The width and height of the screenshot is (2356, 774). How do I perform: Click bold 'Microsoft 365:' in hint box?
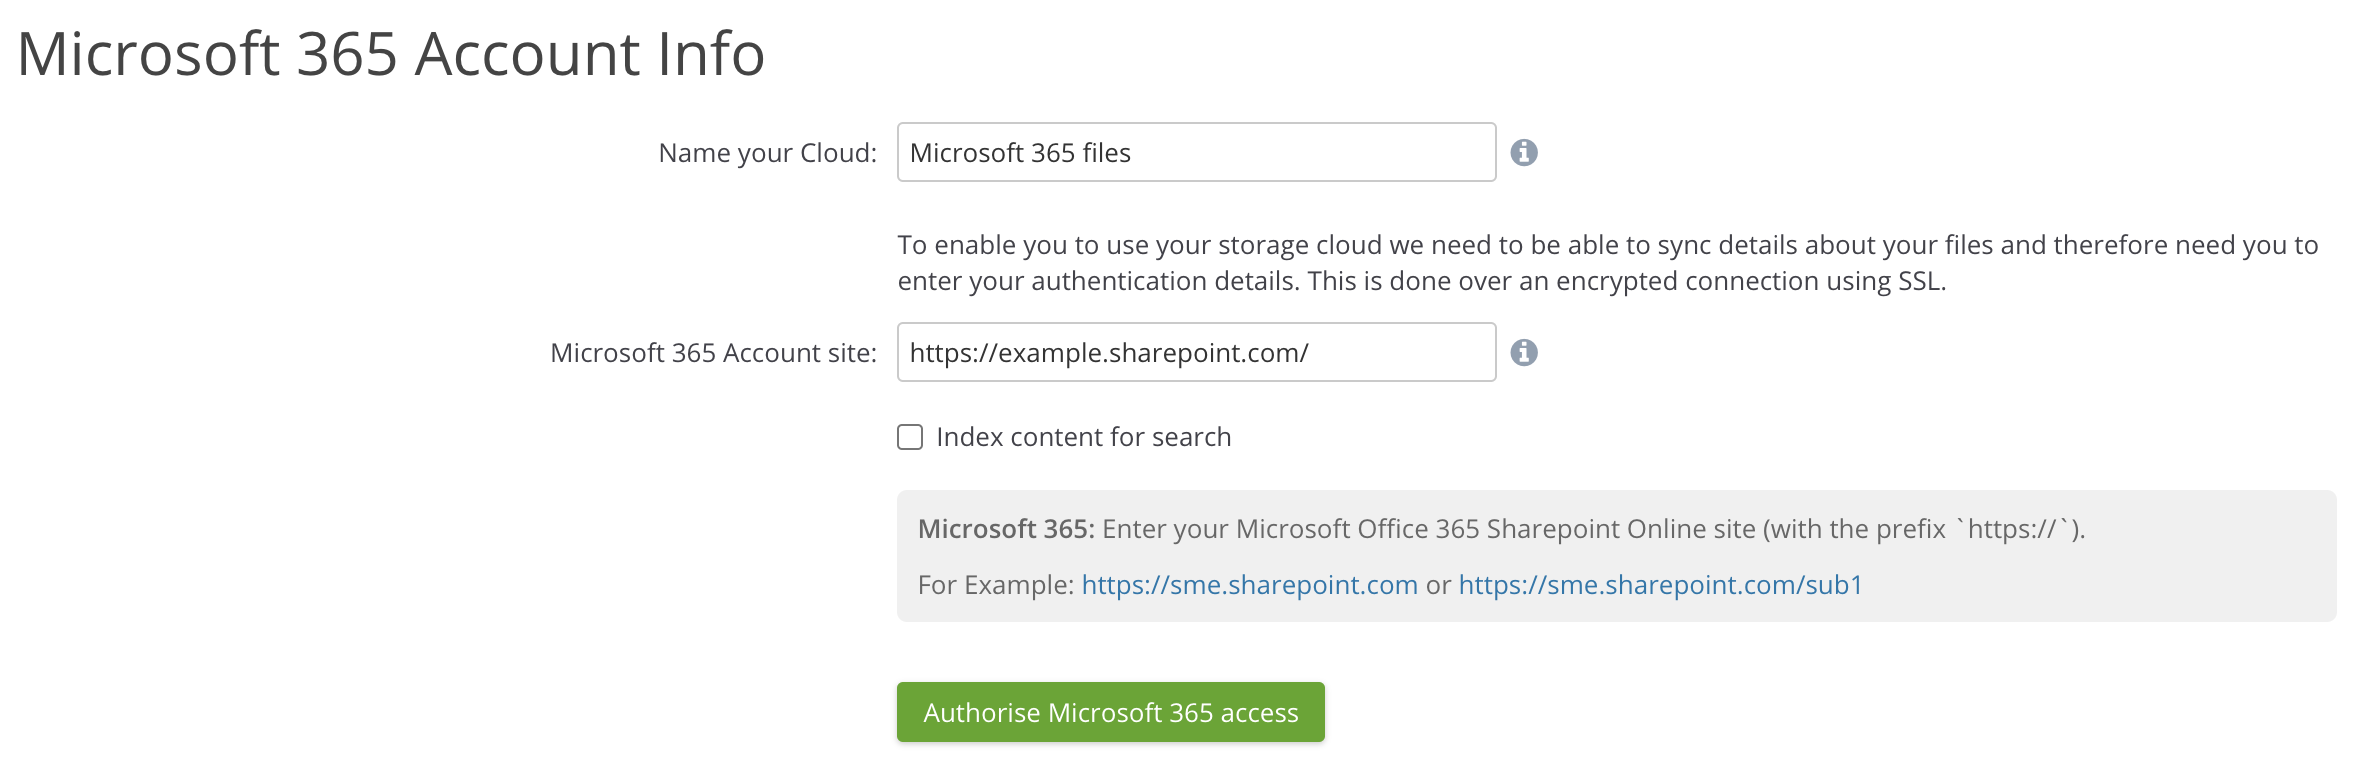tap(1006, 529)
